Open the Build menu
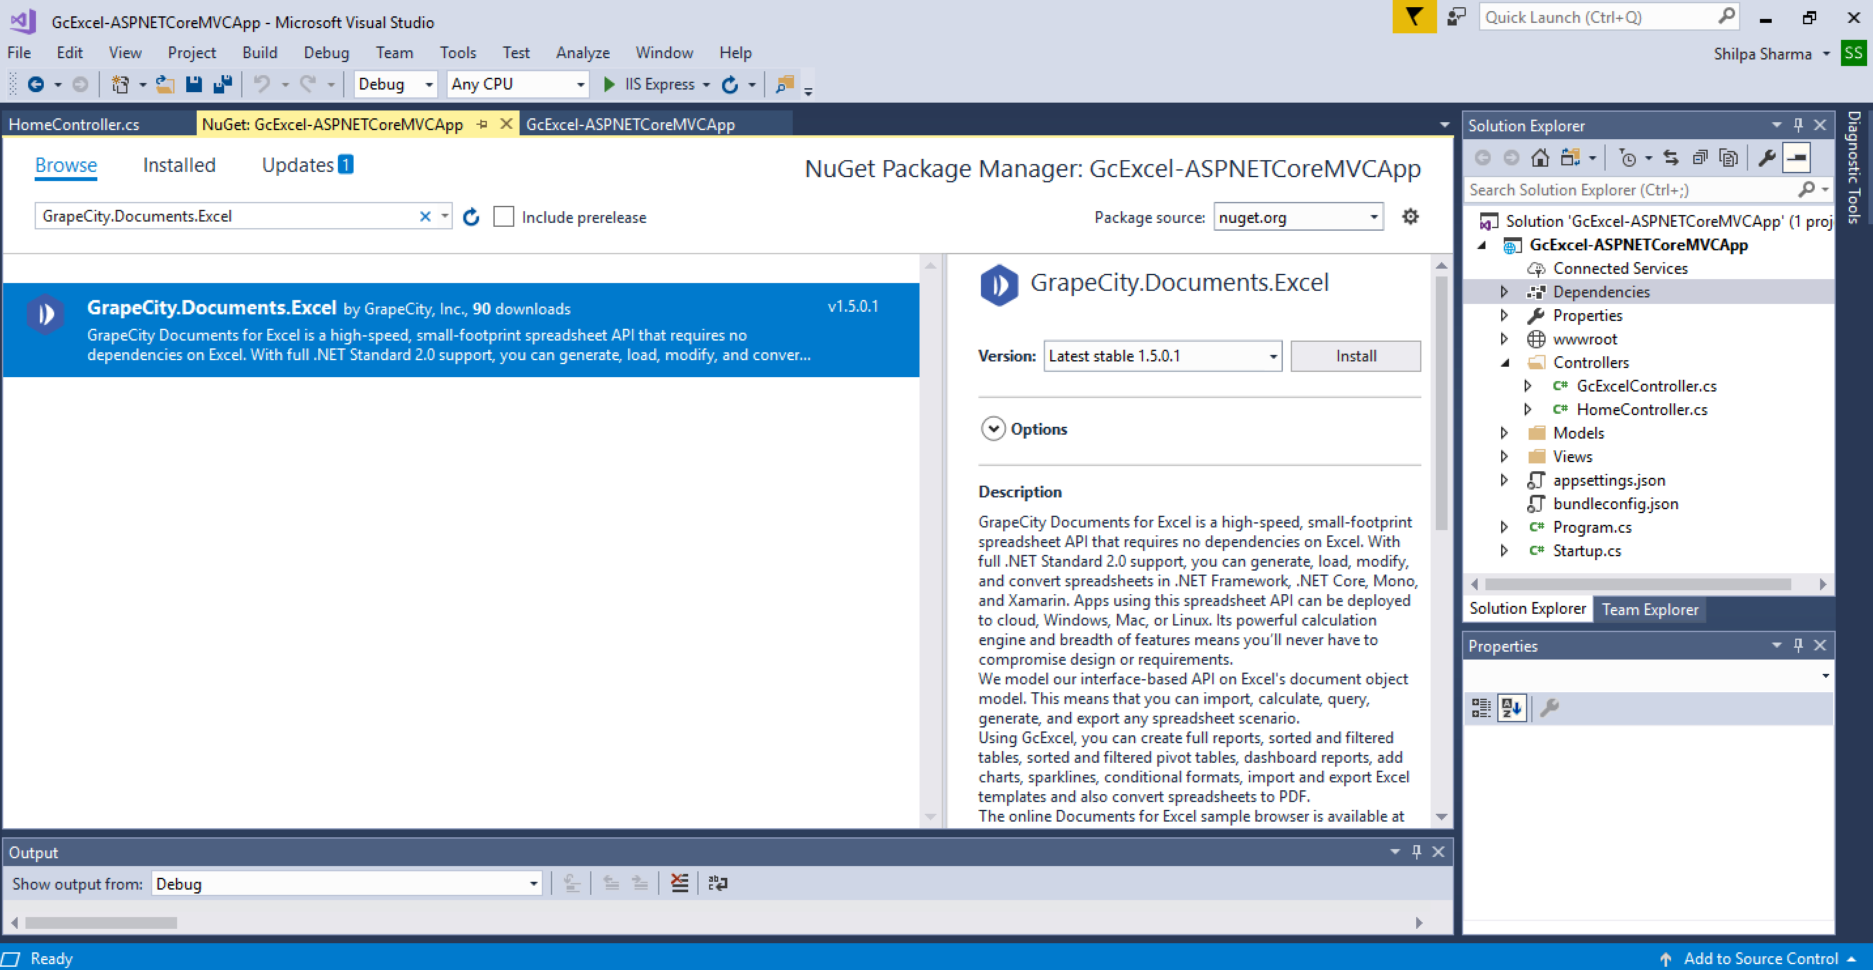This screenshot has width=1873, height=970. click(260, 53)
